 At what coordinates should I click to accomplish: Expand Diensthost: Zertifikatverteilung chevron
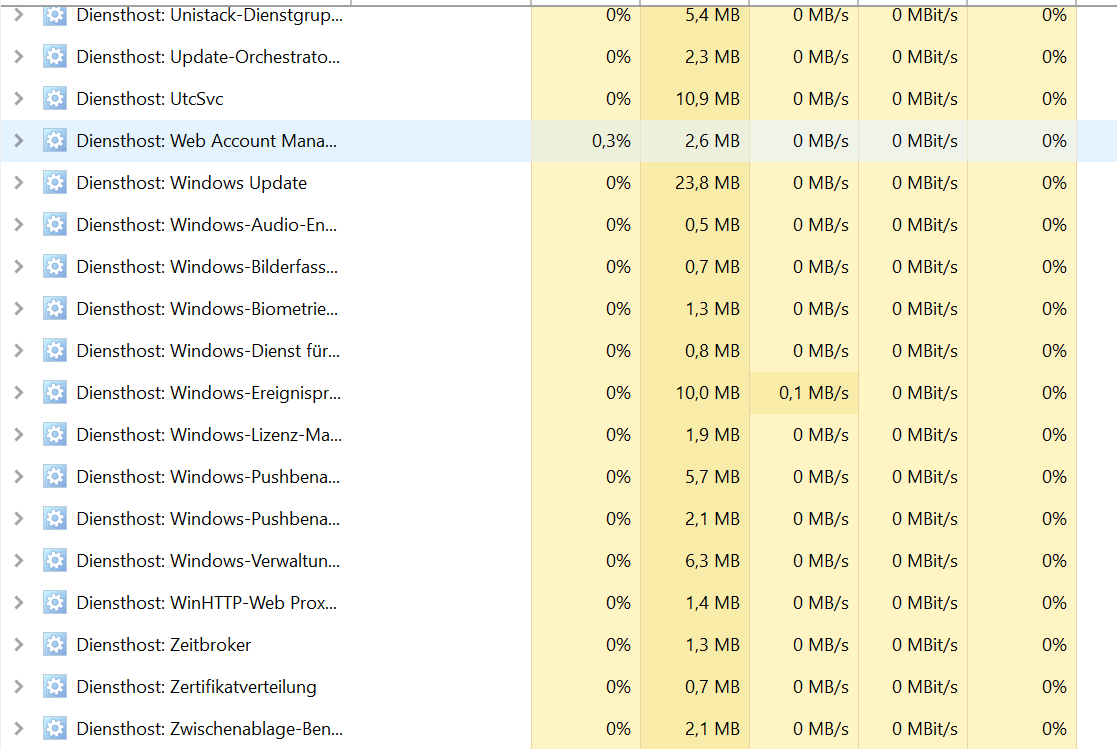coord(19,687)
